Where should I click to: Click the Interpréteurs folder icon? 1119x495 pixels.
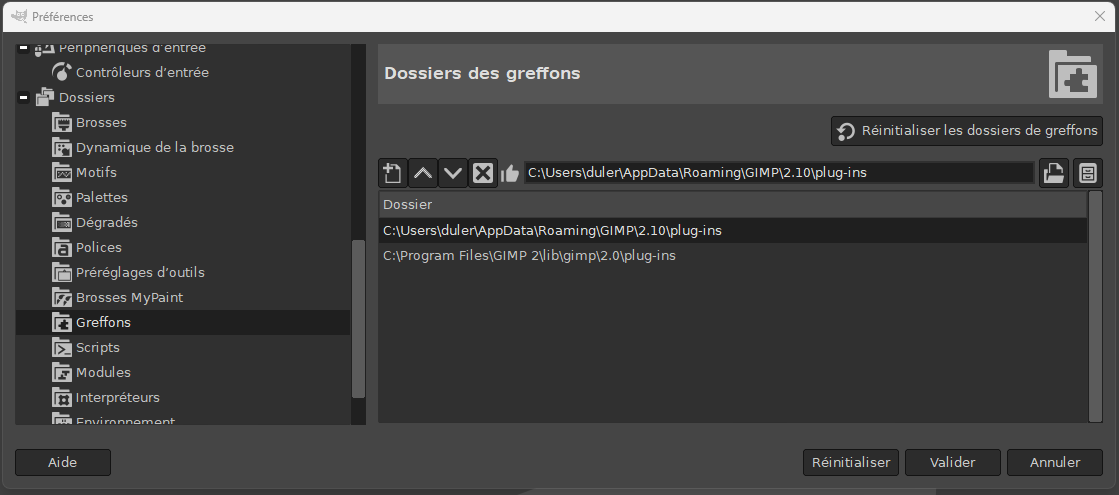click(63, 397)
